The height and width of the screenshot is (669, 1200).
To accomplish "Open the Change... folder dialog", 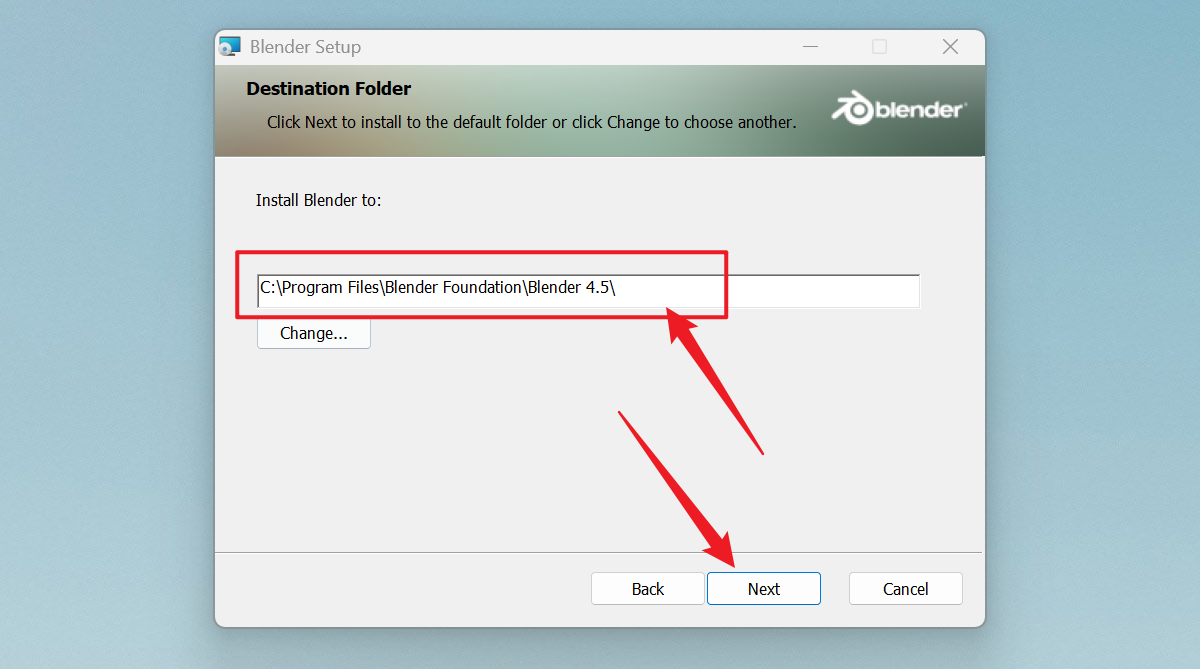I will click(314, 333).
